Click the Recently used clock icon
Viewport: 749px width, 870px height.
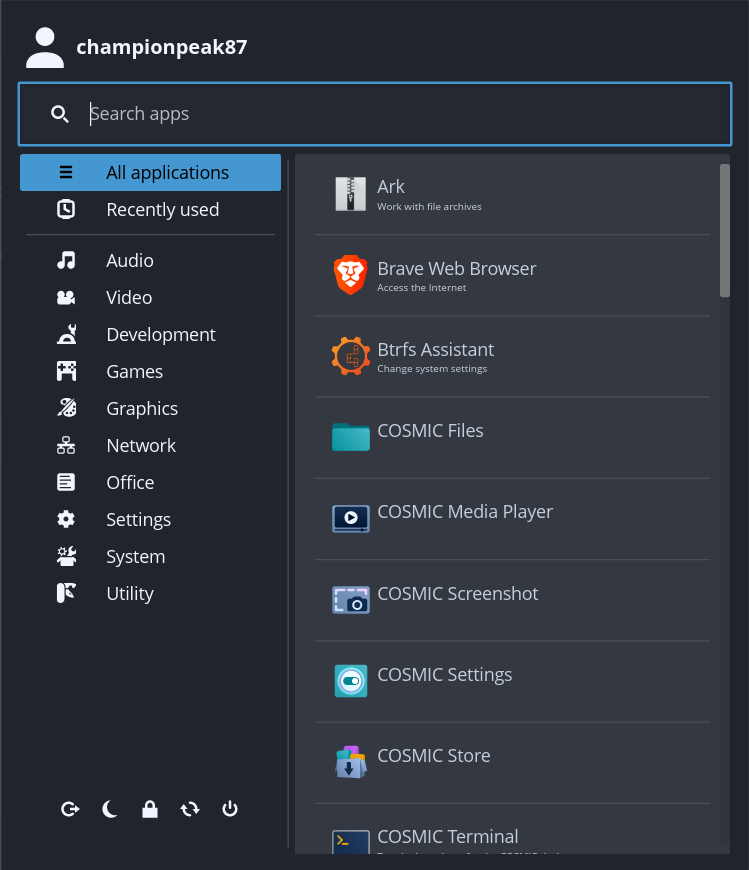tap(66, 209)
